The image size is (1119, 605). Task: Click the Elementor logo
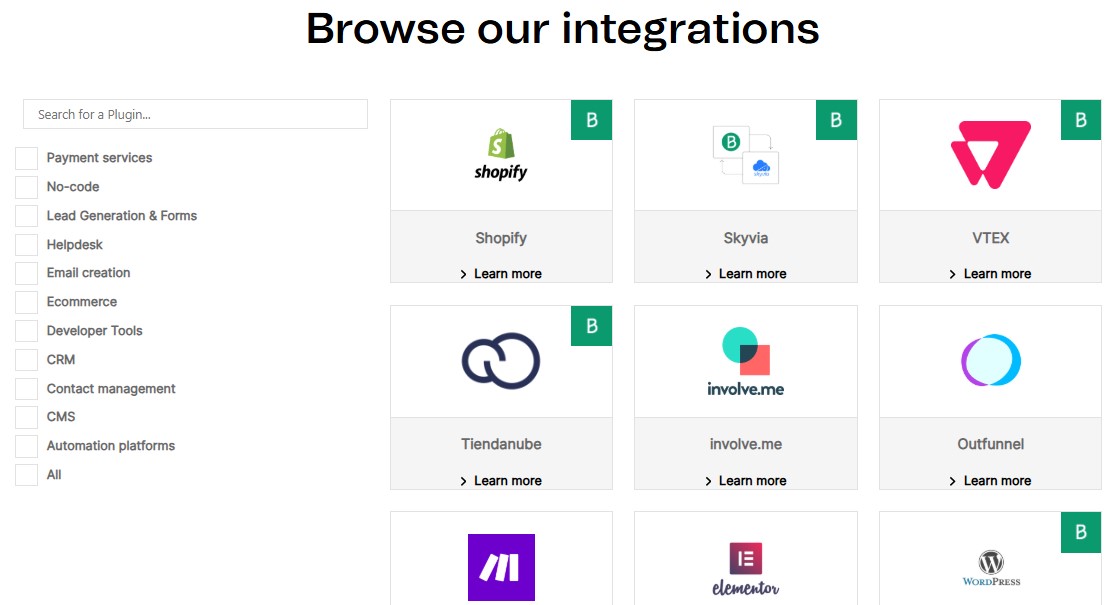pos(746,569)
